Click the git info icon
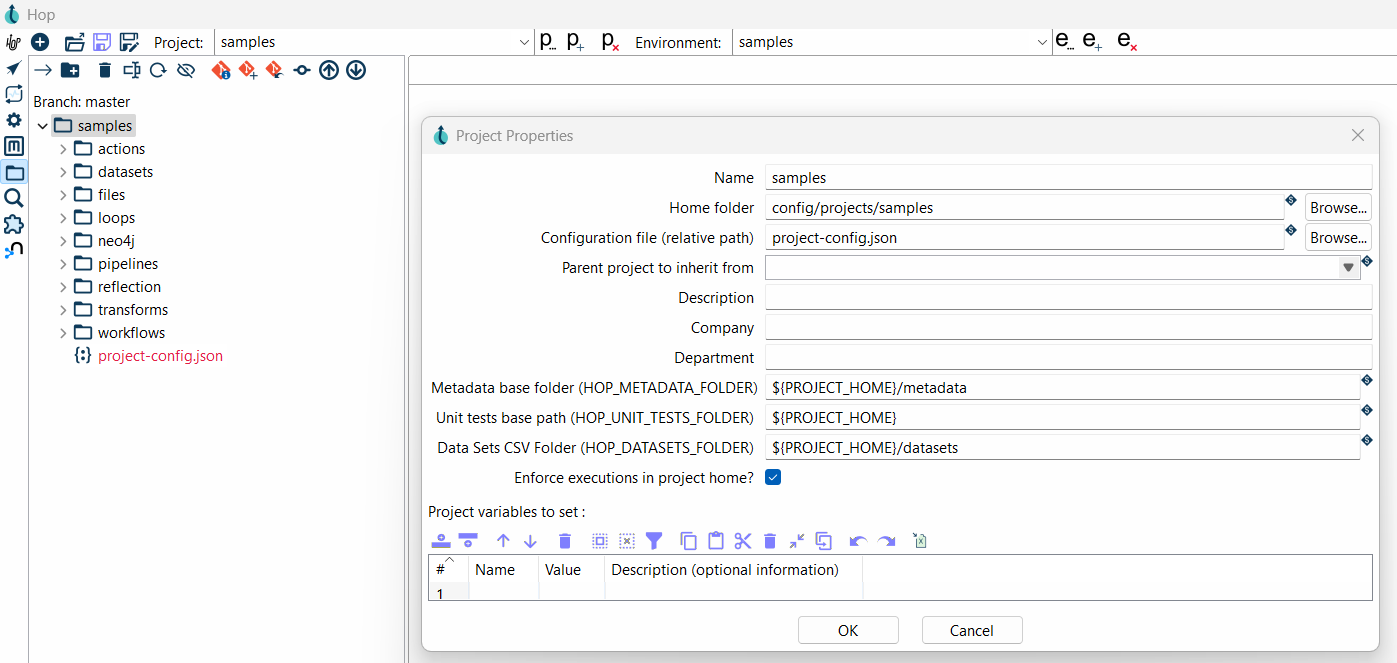Screen dimensions: 1397x663 (221, 70)
